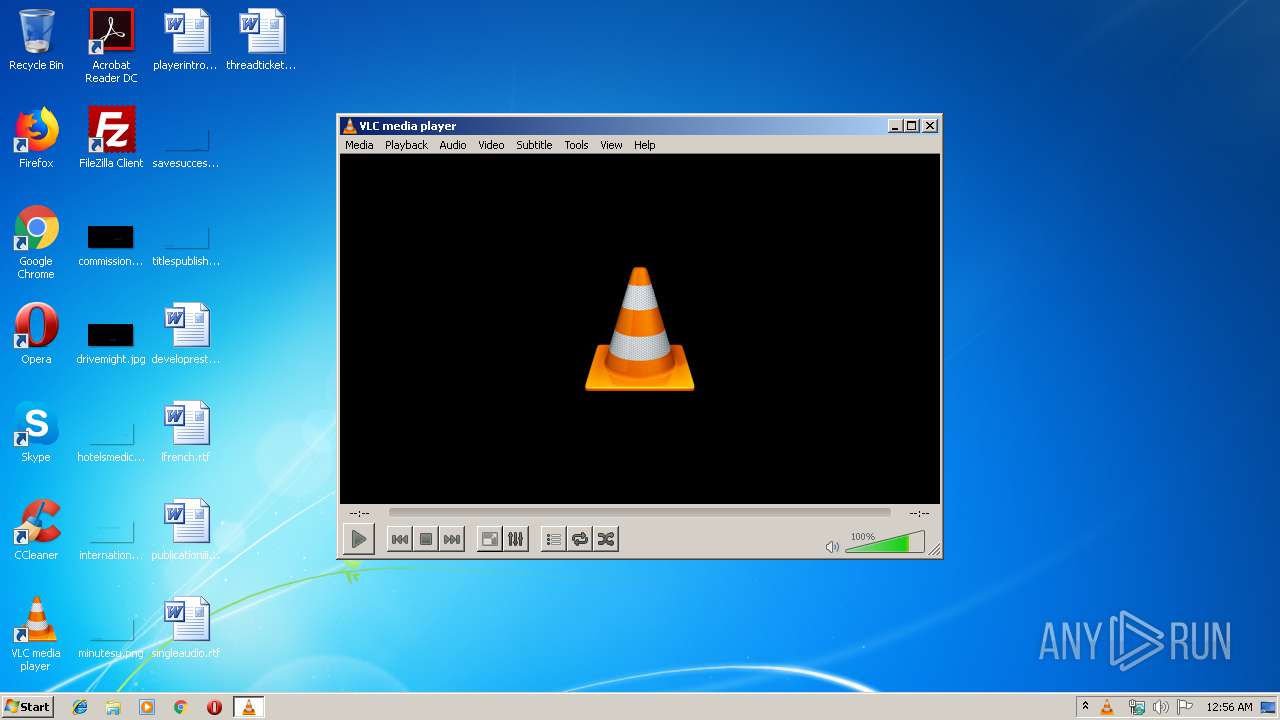Select Skype desktop shortcut
1280x720 pixels.
point(36,432)
